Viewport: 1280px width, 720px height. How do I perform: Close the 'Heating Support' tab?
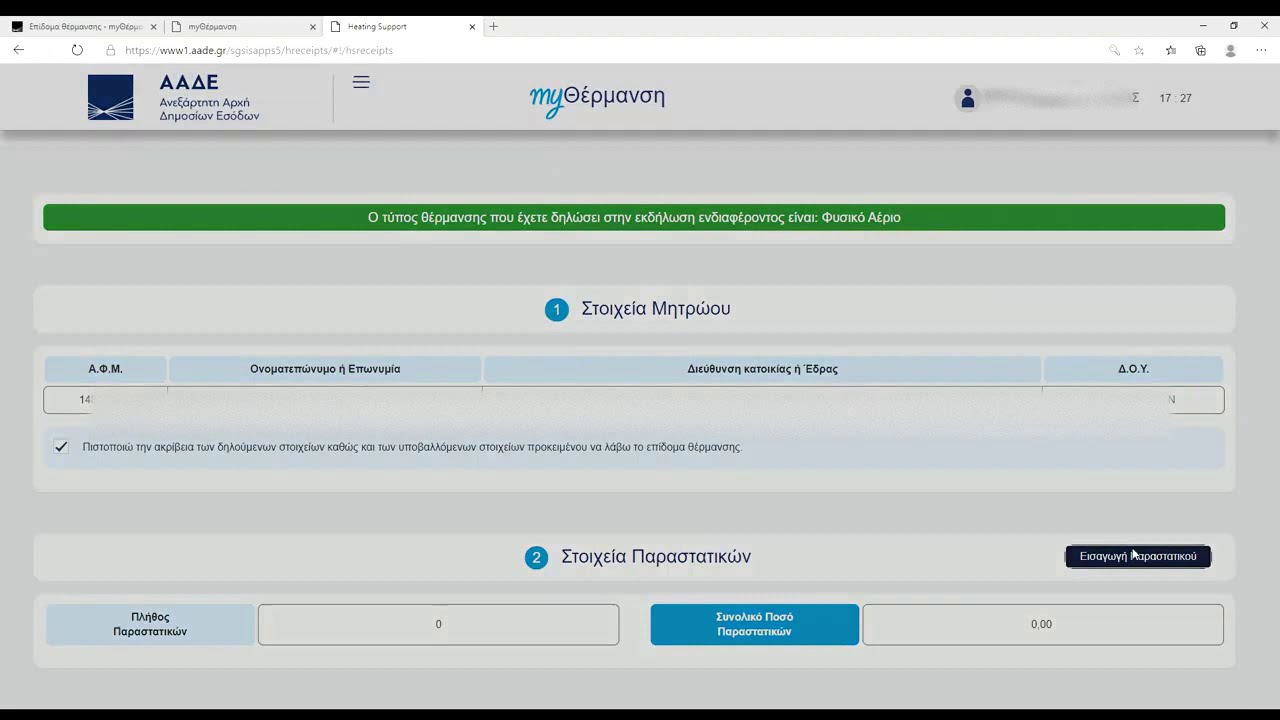(472, 27)
